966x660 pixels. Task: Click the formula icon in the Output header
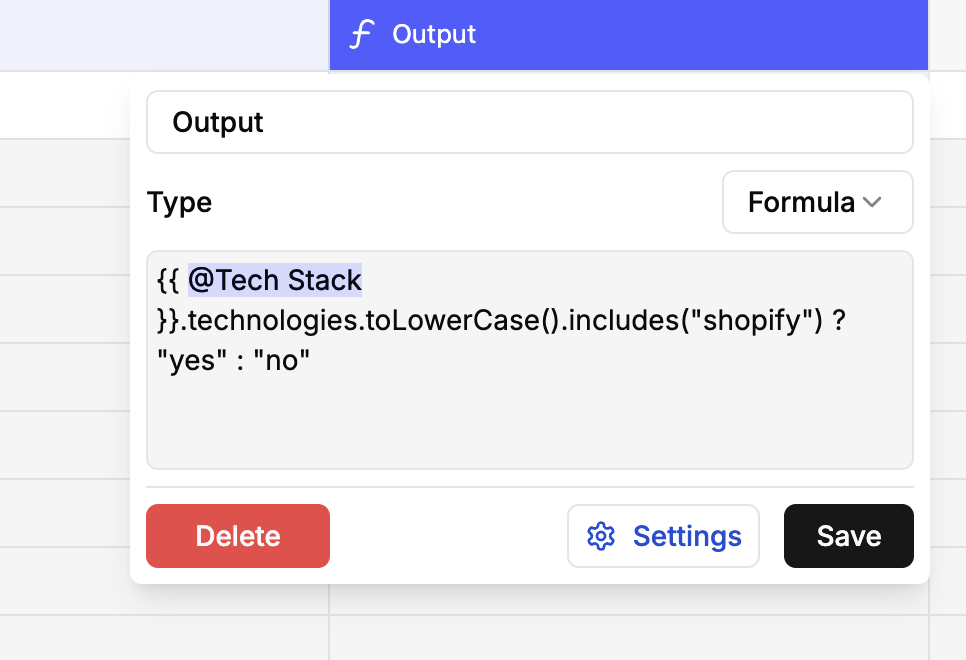tap(362, 34)
